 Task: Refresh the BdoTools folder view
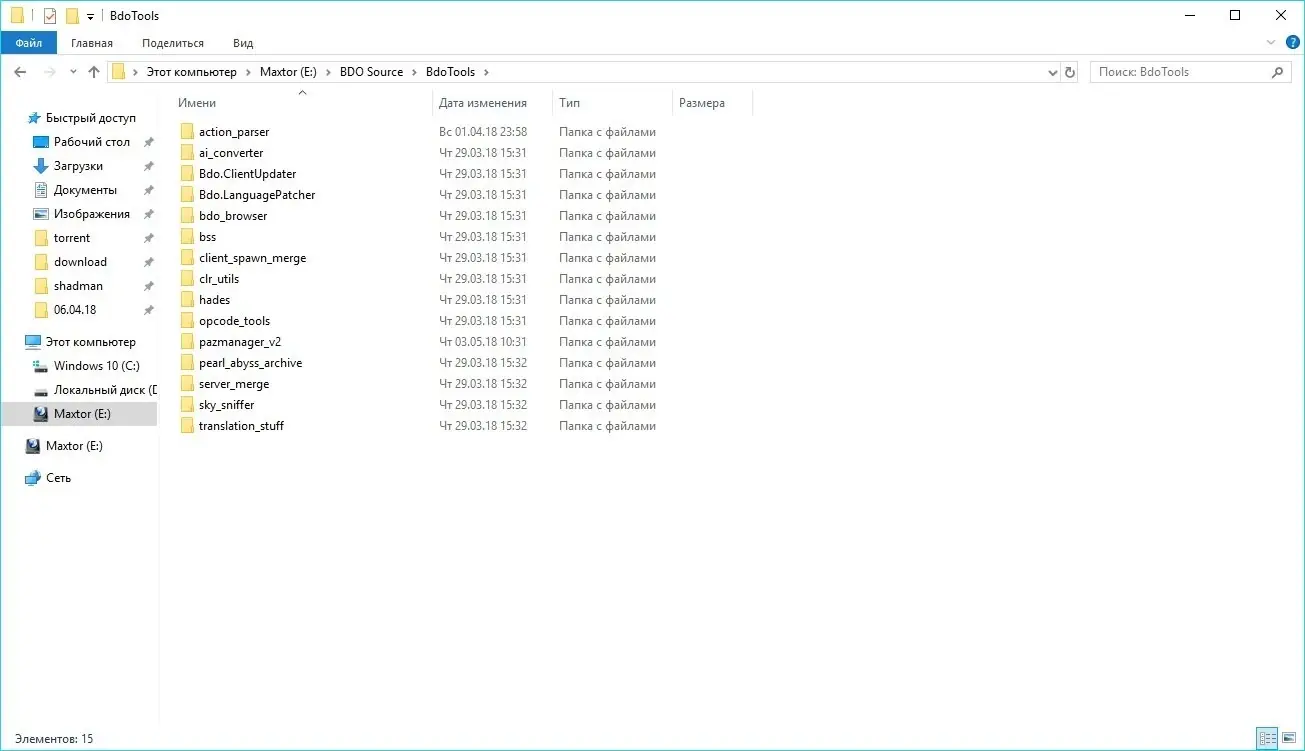1070,72
